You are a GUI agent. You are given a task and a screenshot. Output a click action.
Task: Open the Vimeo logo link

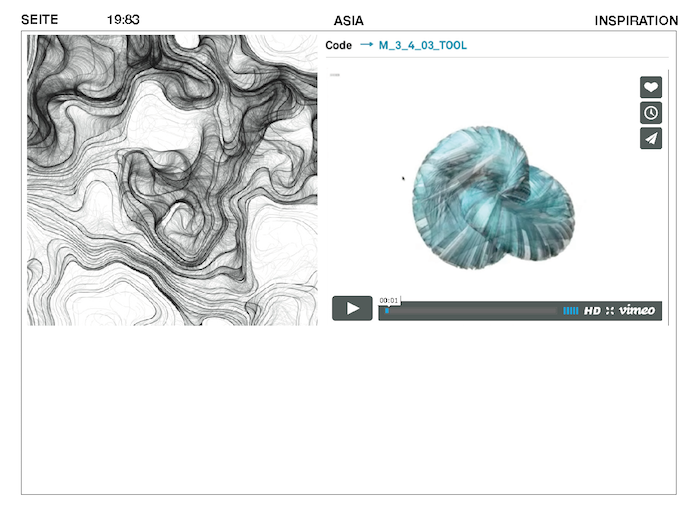[637, 310]
